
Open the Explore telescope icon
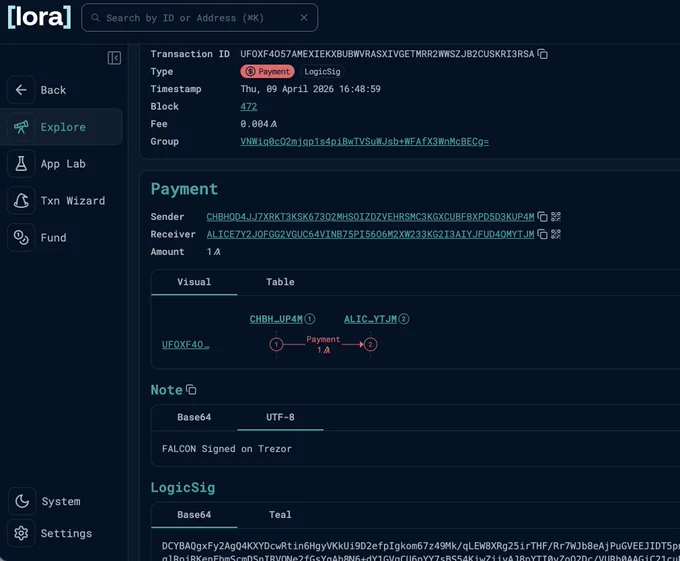coord(21,127)
